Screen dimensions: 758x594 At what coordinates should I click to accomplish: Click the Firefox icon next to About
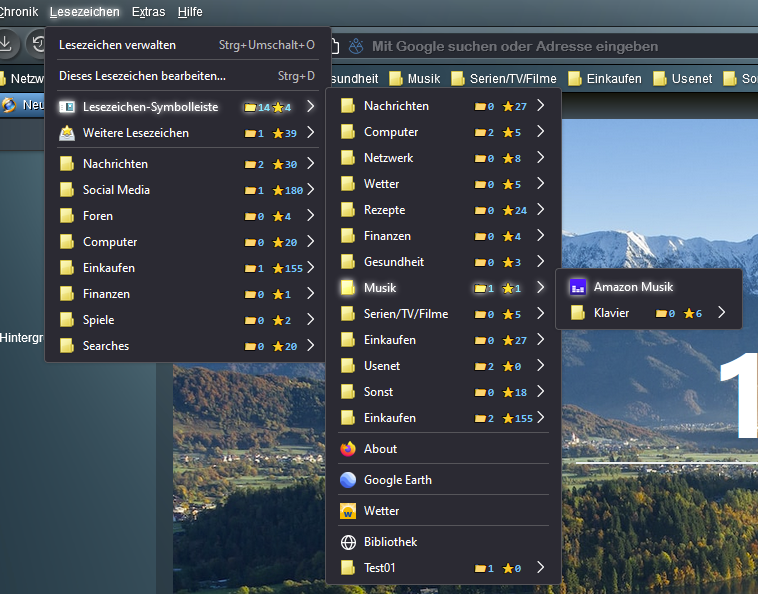point(348,449)
